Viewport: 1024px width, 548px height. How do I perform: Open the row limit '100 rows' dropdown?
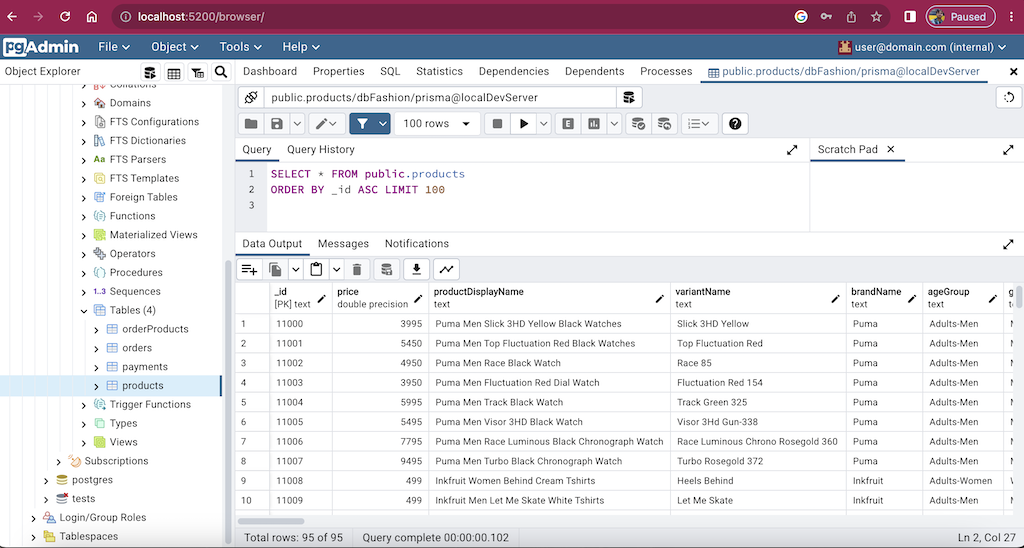click(x=436, y=123)
